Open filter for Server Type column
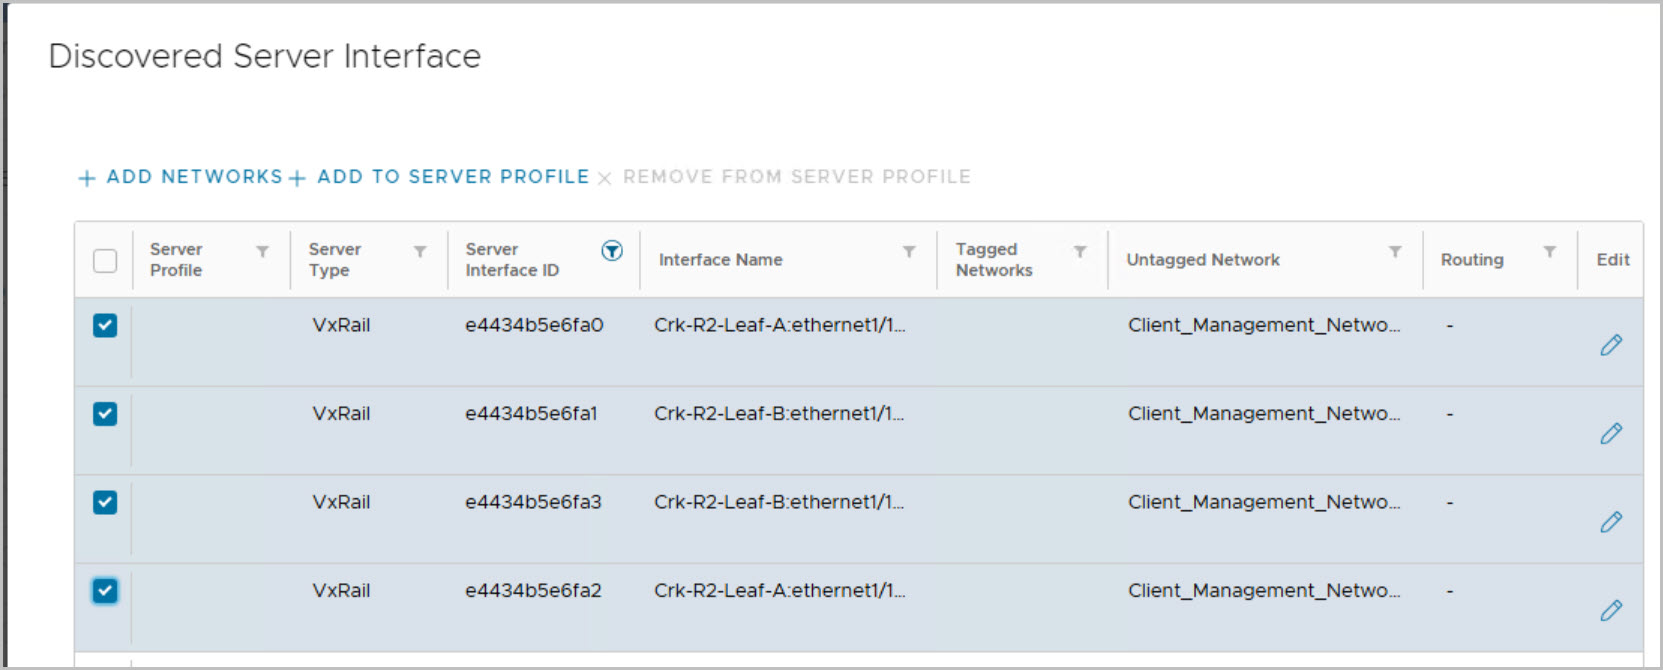1663x670 pixels. [x=420, y=252]
